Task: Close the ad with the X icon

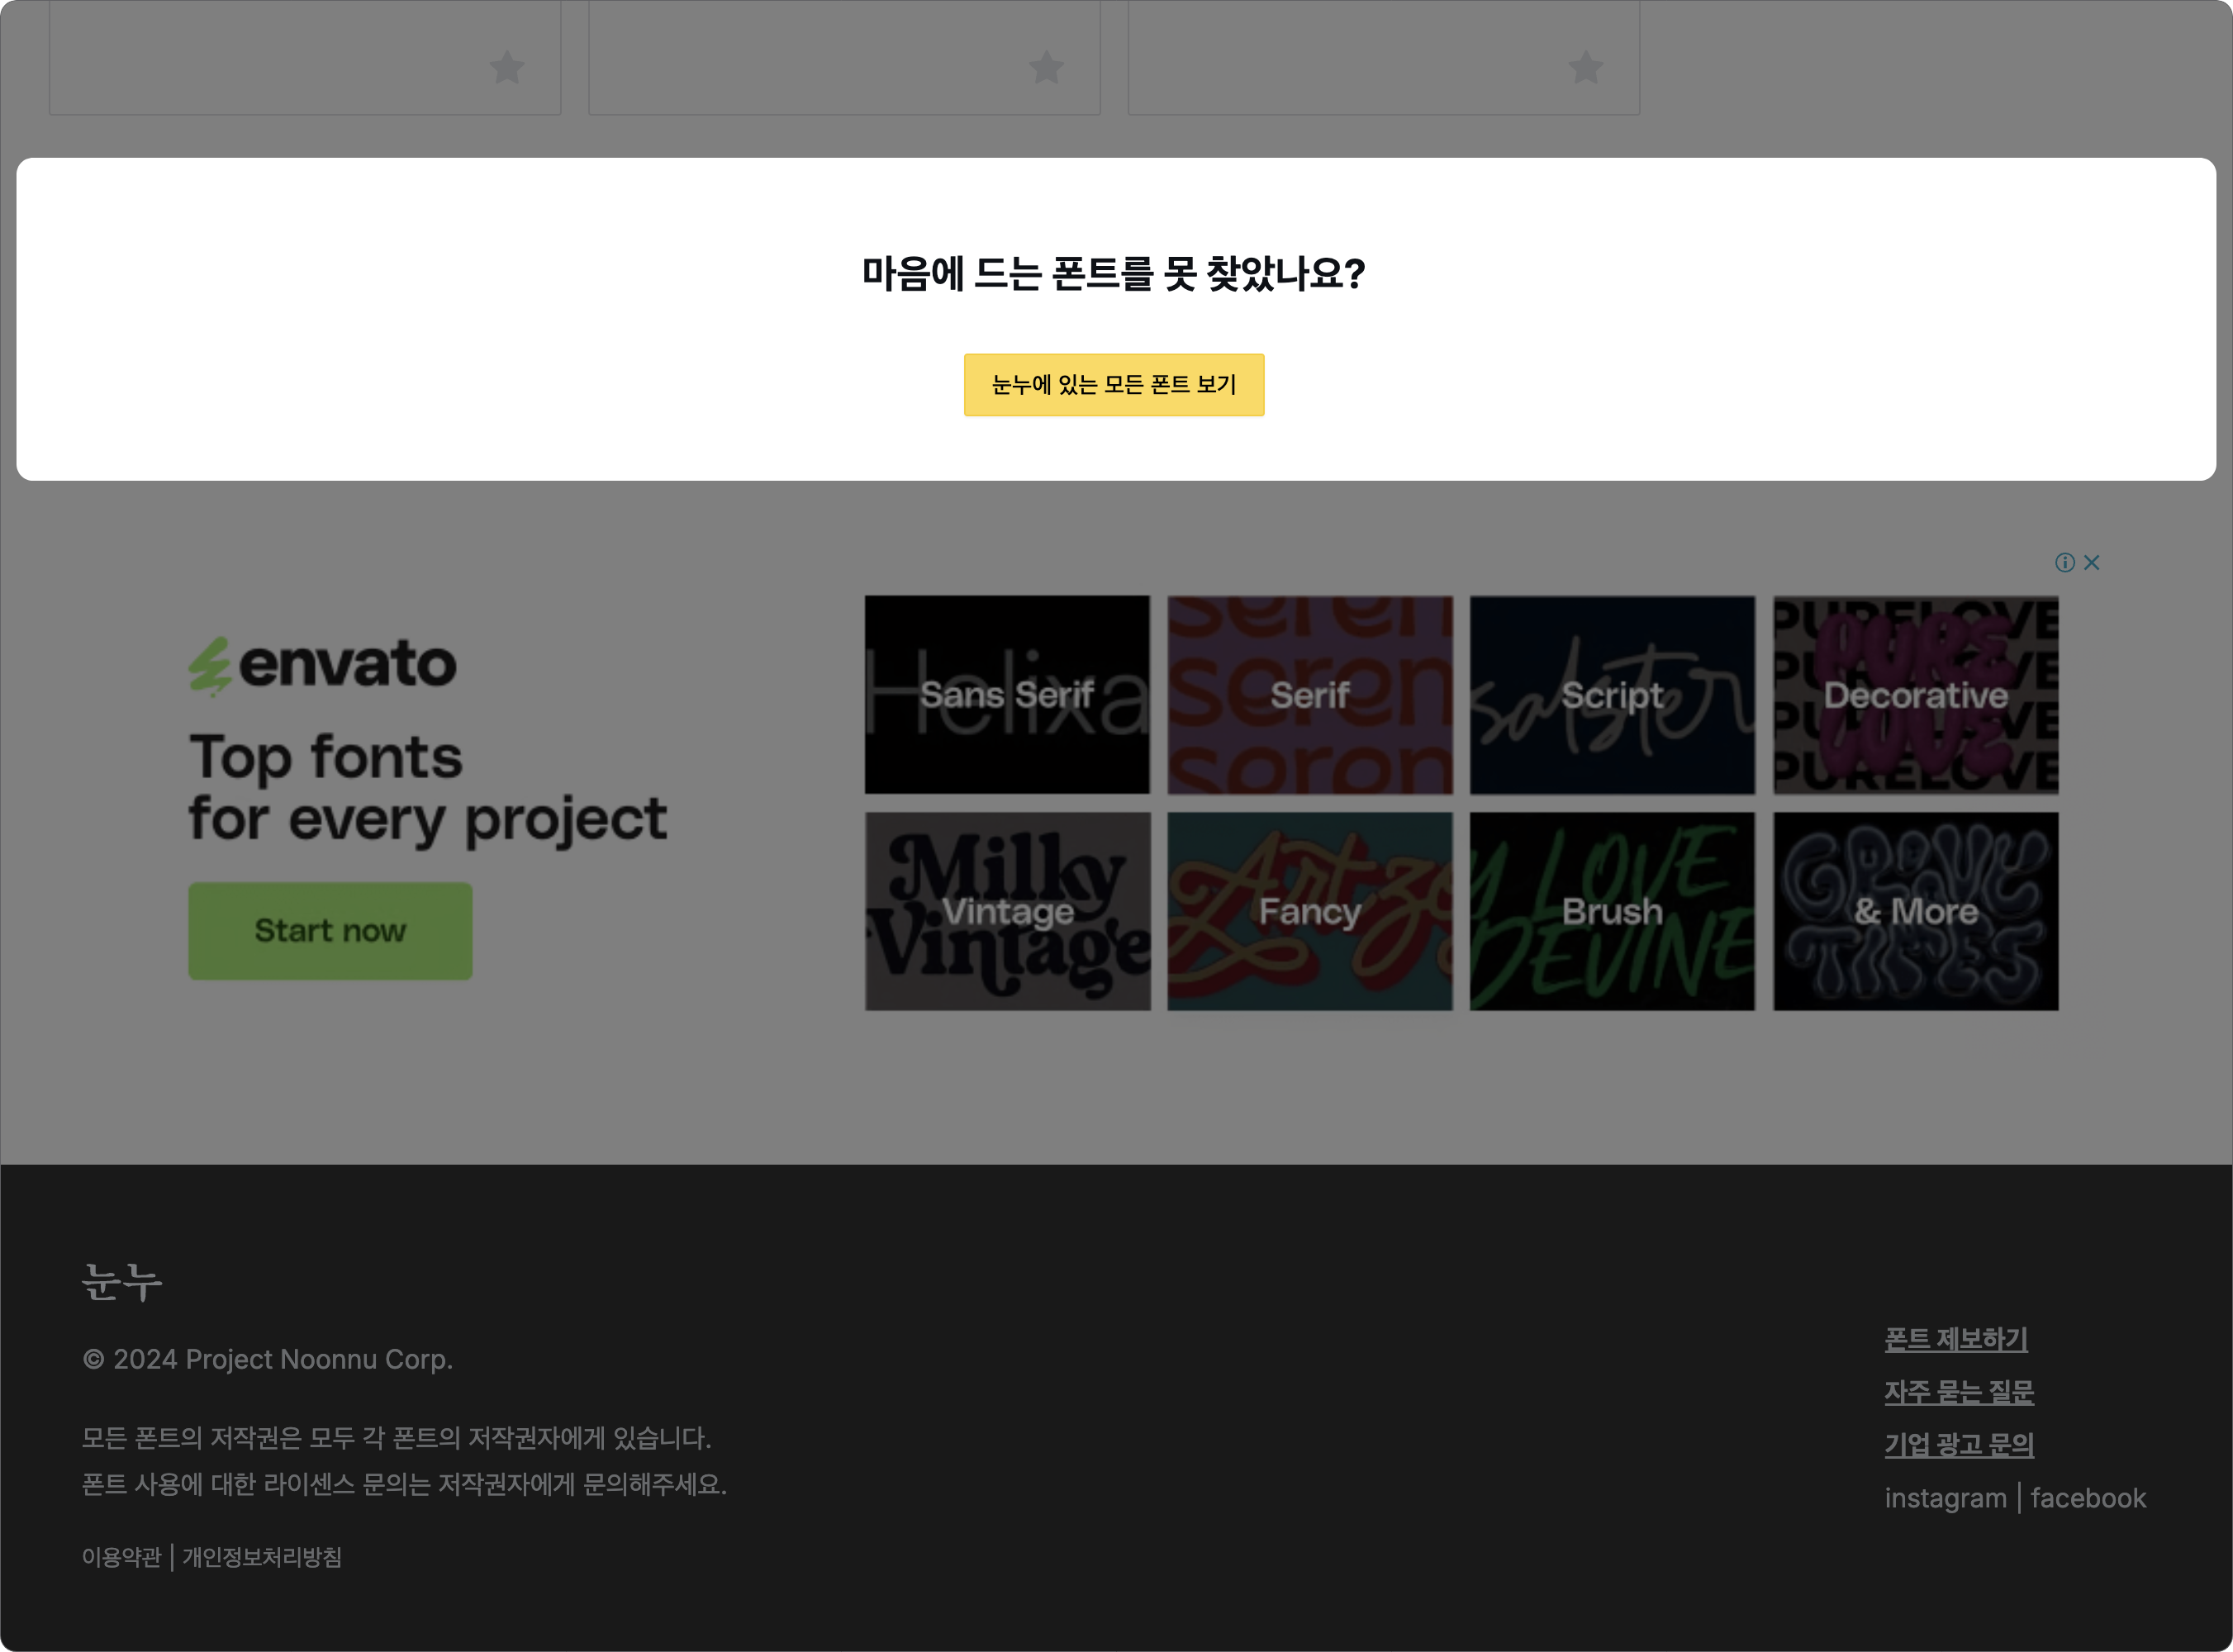Action: [2091, 563]
